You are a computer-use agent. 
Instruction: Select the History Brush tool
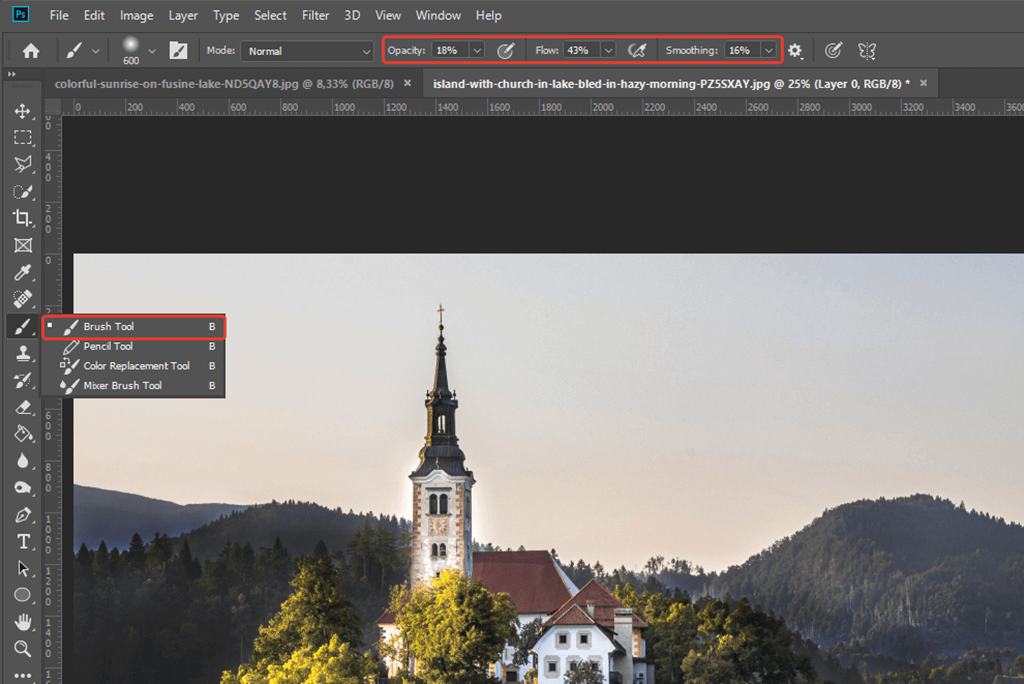coord(23,380)
